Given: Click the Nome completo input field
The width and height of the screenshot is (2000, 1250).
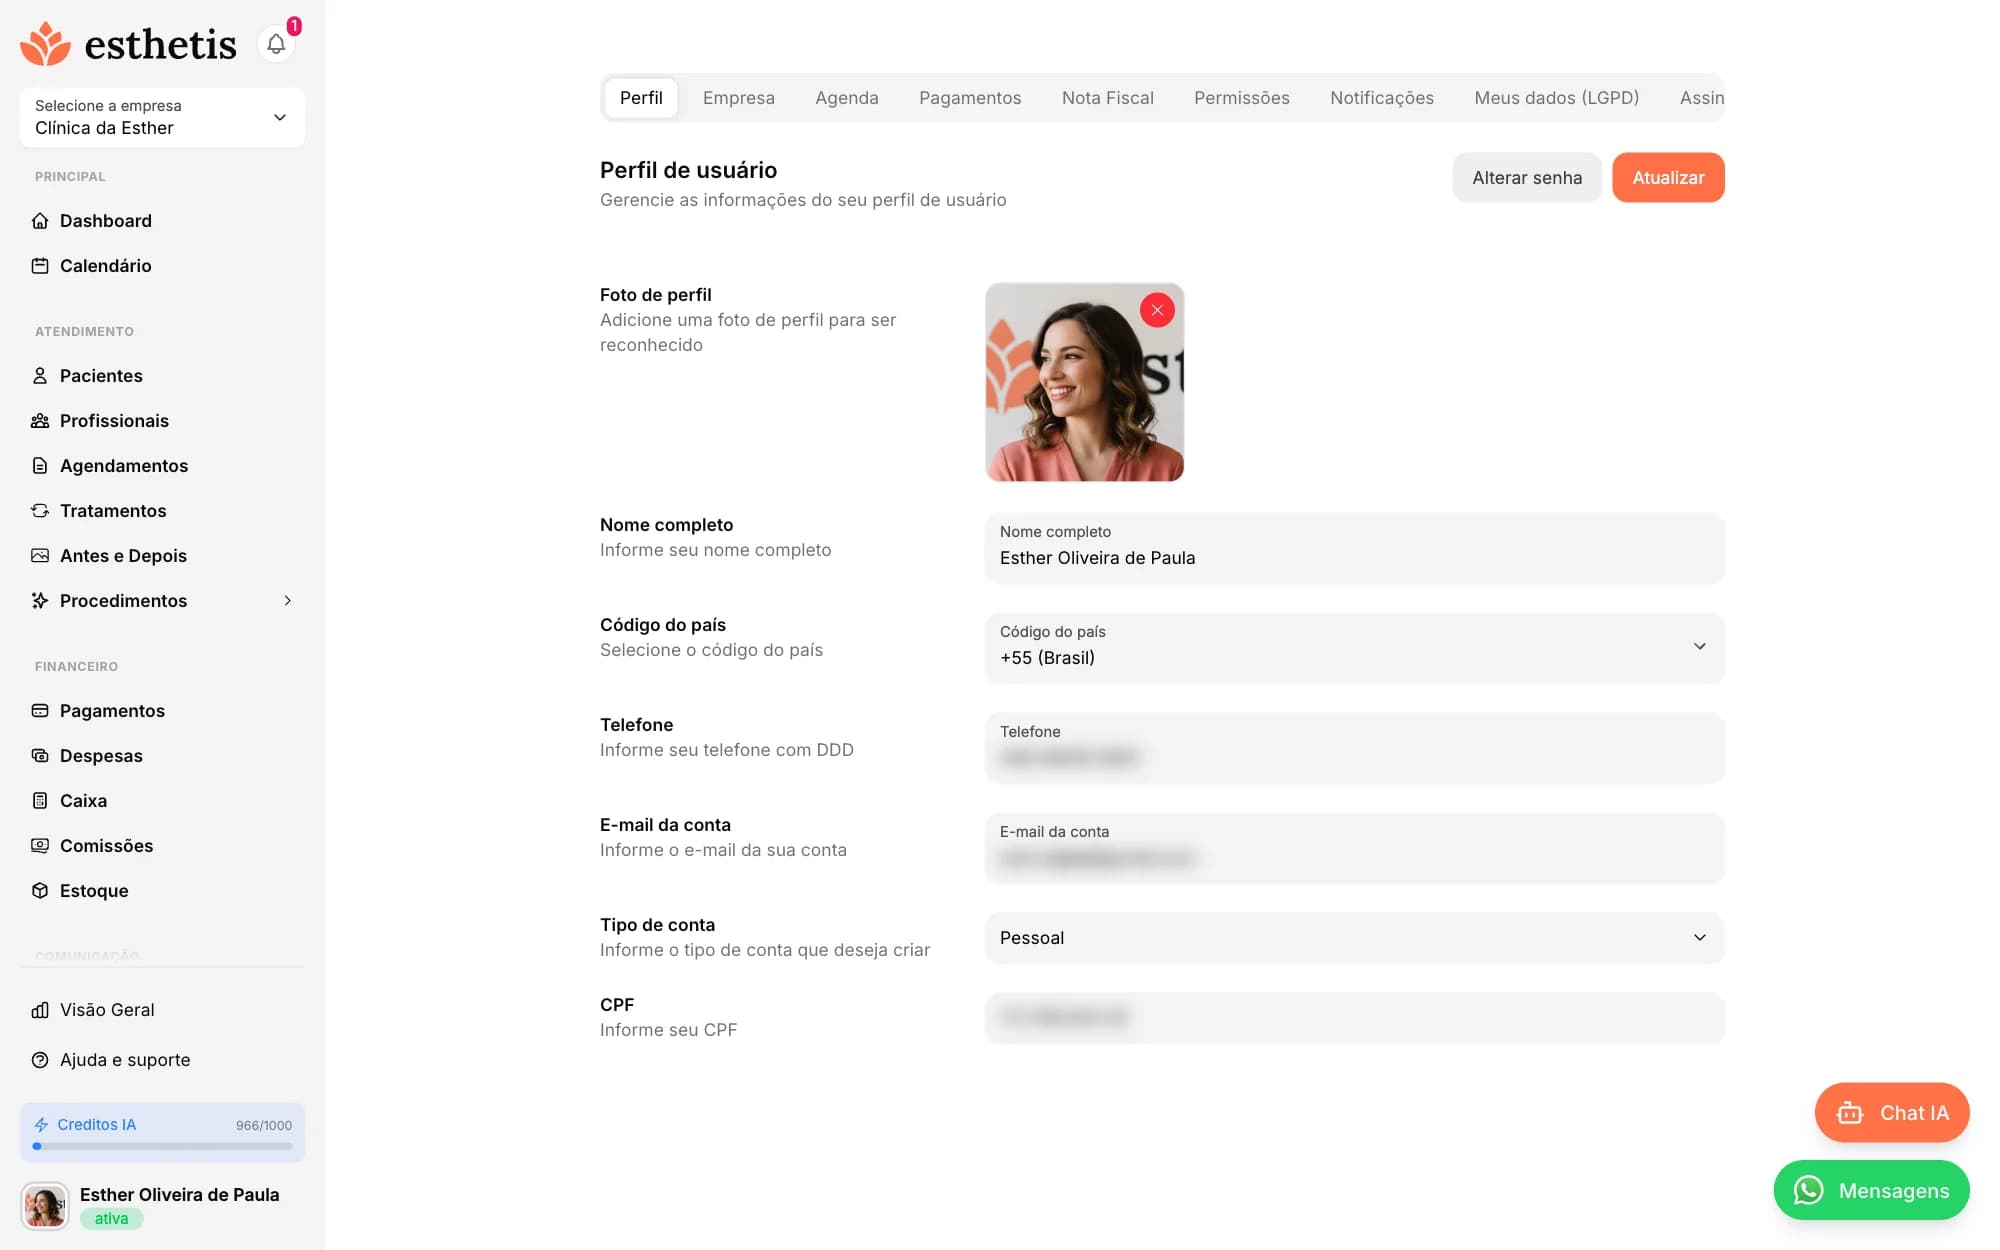Looking at the screenshot, I should [x=1354, y=548].
